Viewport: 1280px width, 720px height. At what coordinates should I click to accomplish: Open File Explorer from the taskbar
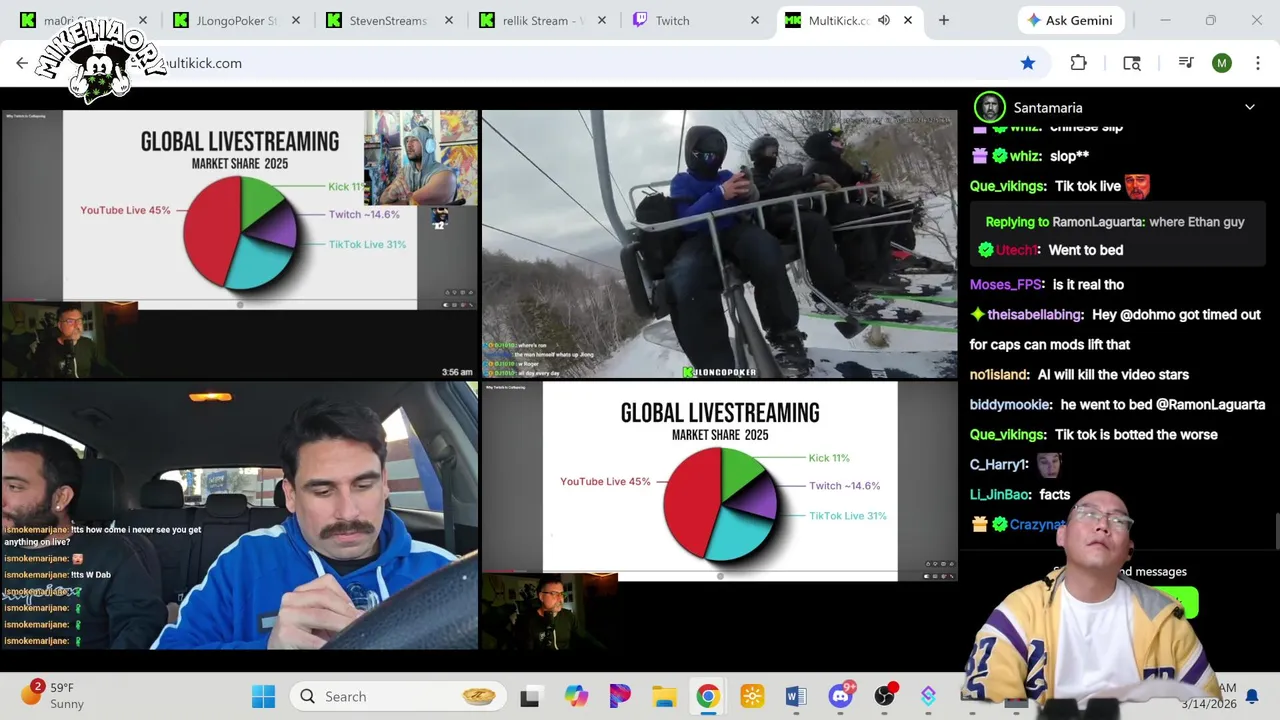coord(664,696)
